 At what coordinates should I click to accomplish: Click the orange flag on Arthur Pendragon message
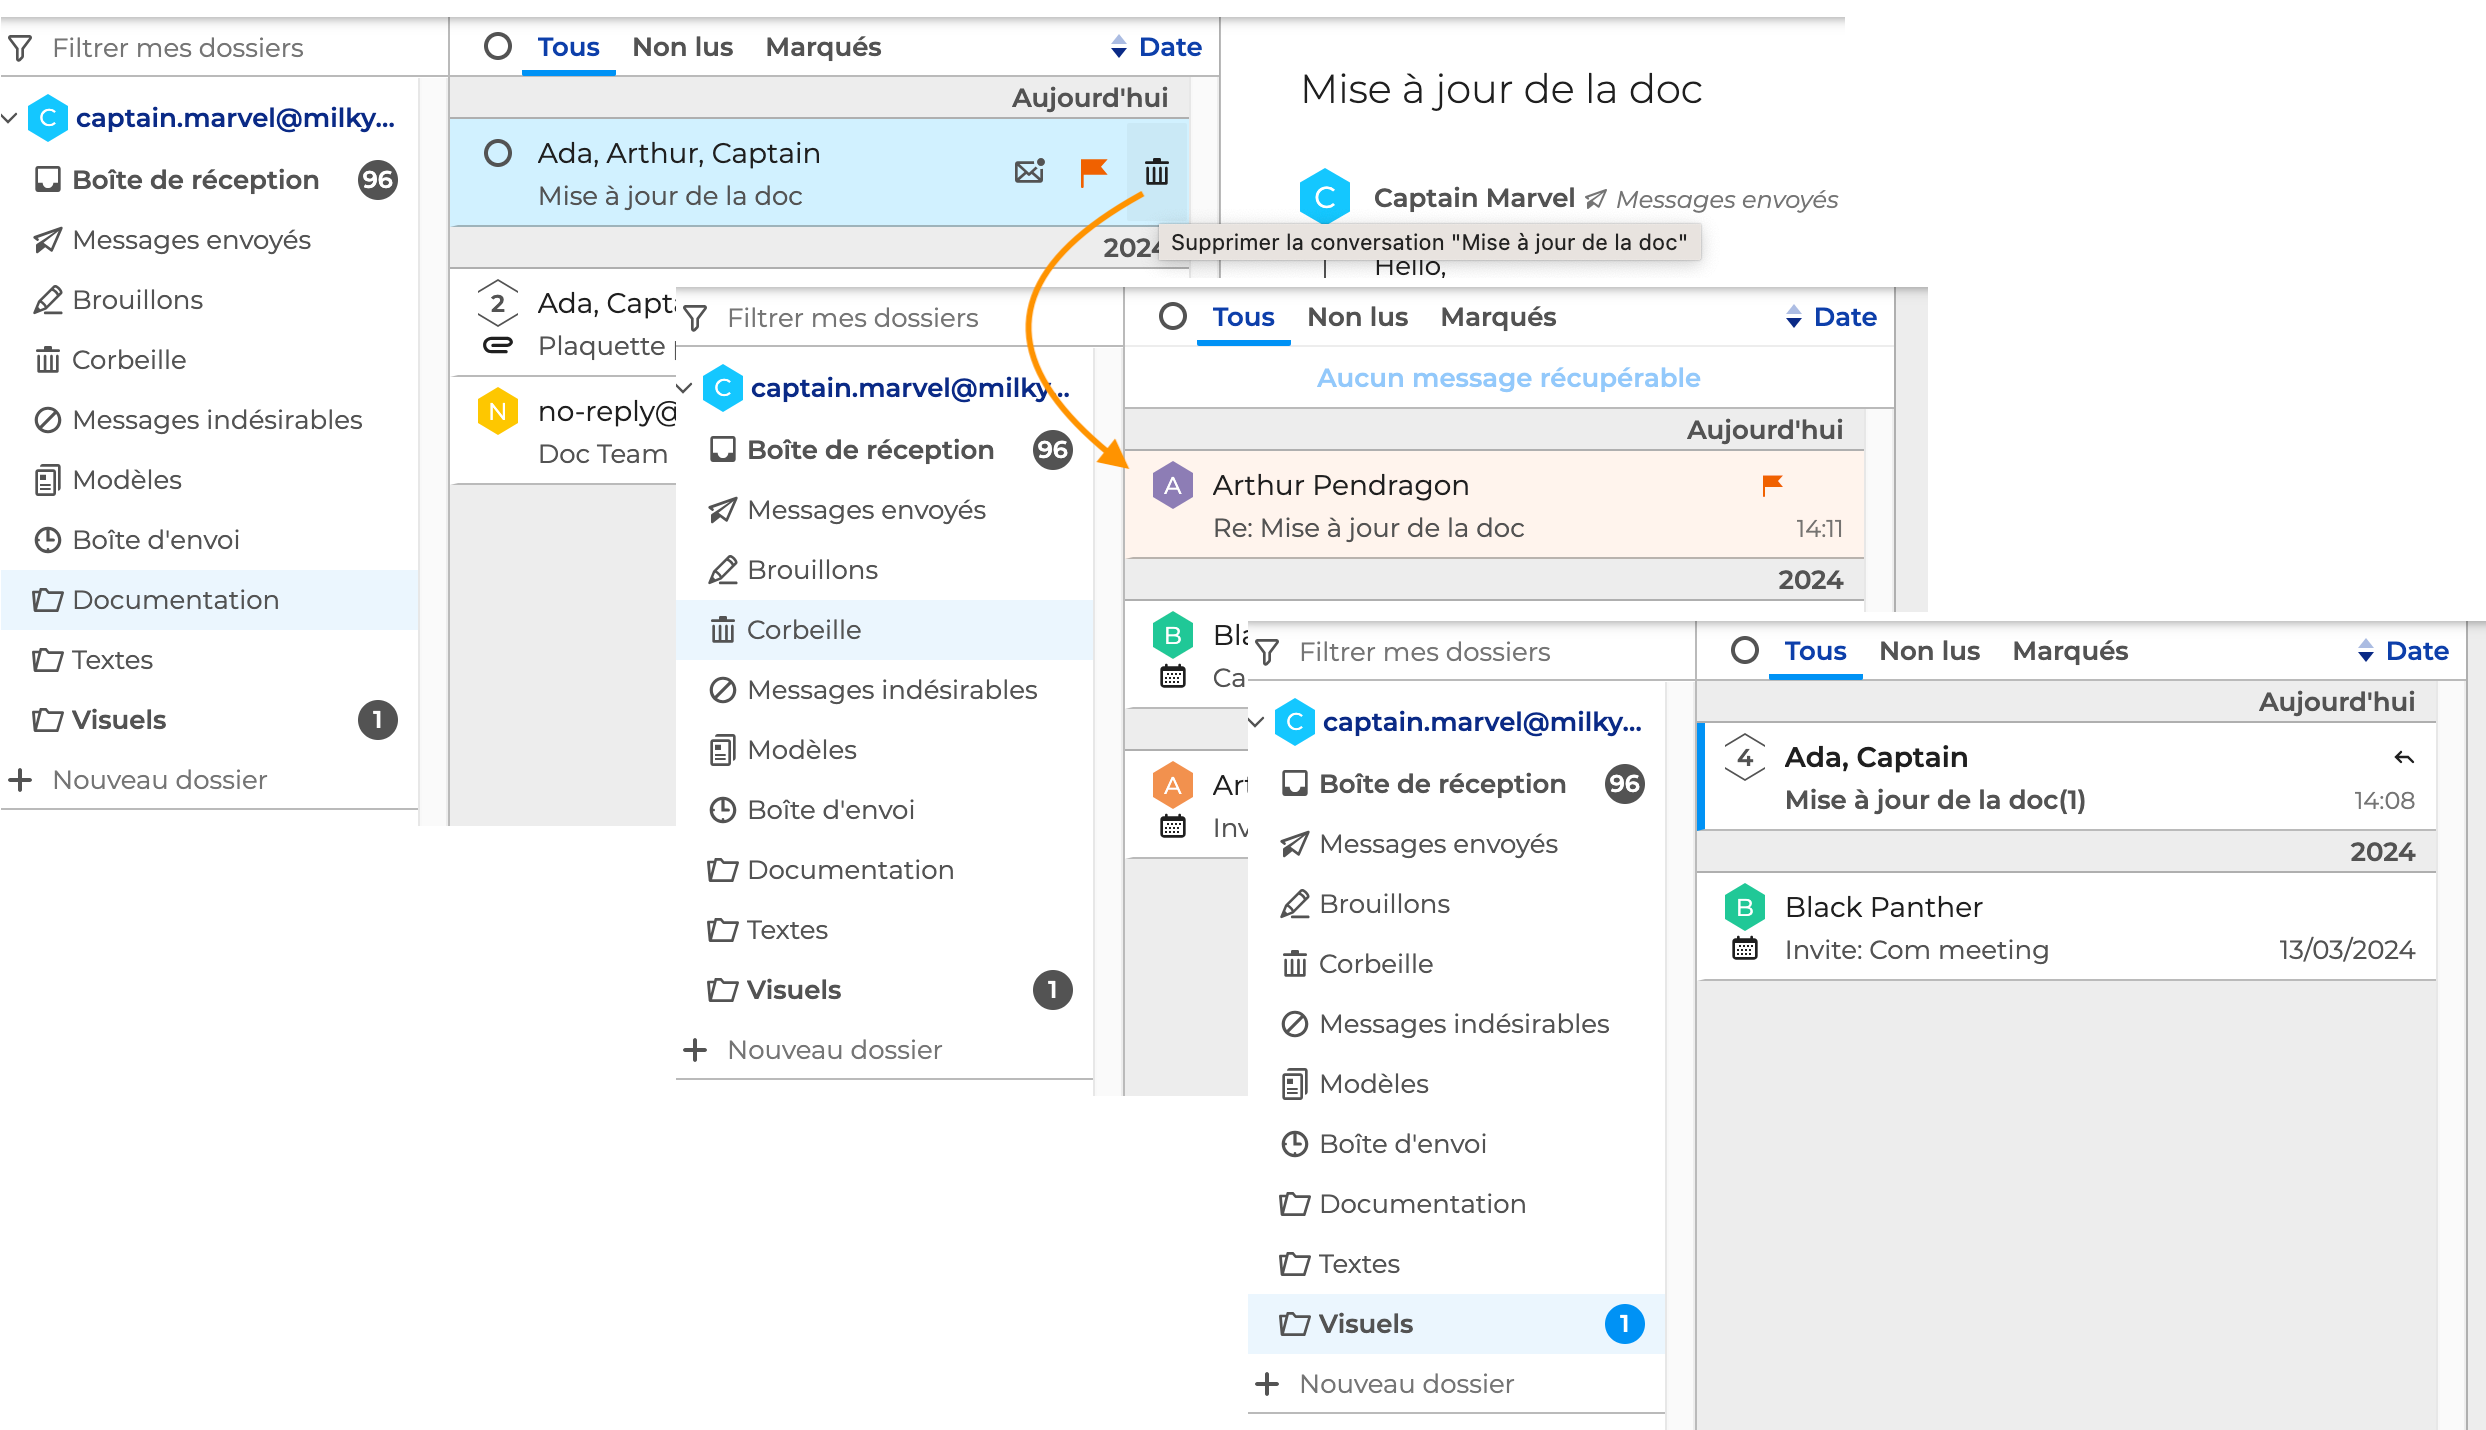click(1772, 485)
